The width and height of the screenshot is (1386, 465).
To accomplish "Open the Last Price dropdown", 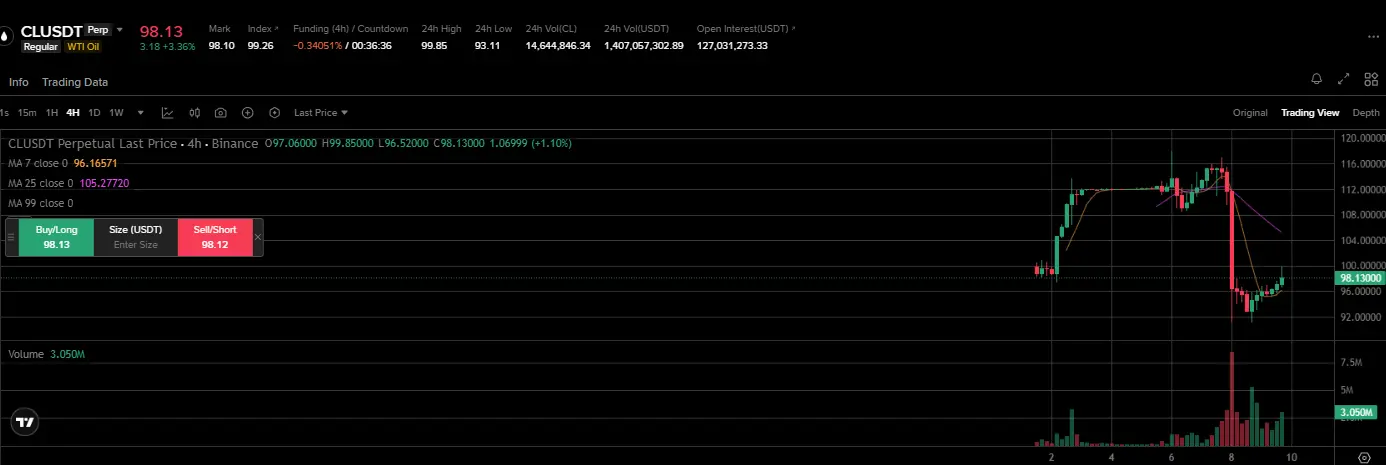I will click(x=321, y=113).
